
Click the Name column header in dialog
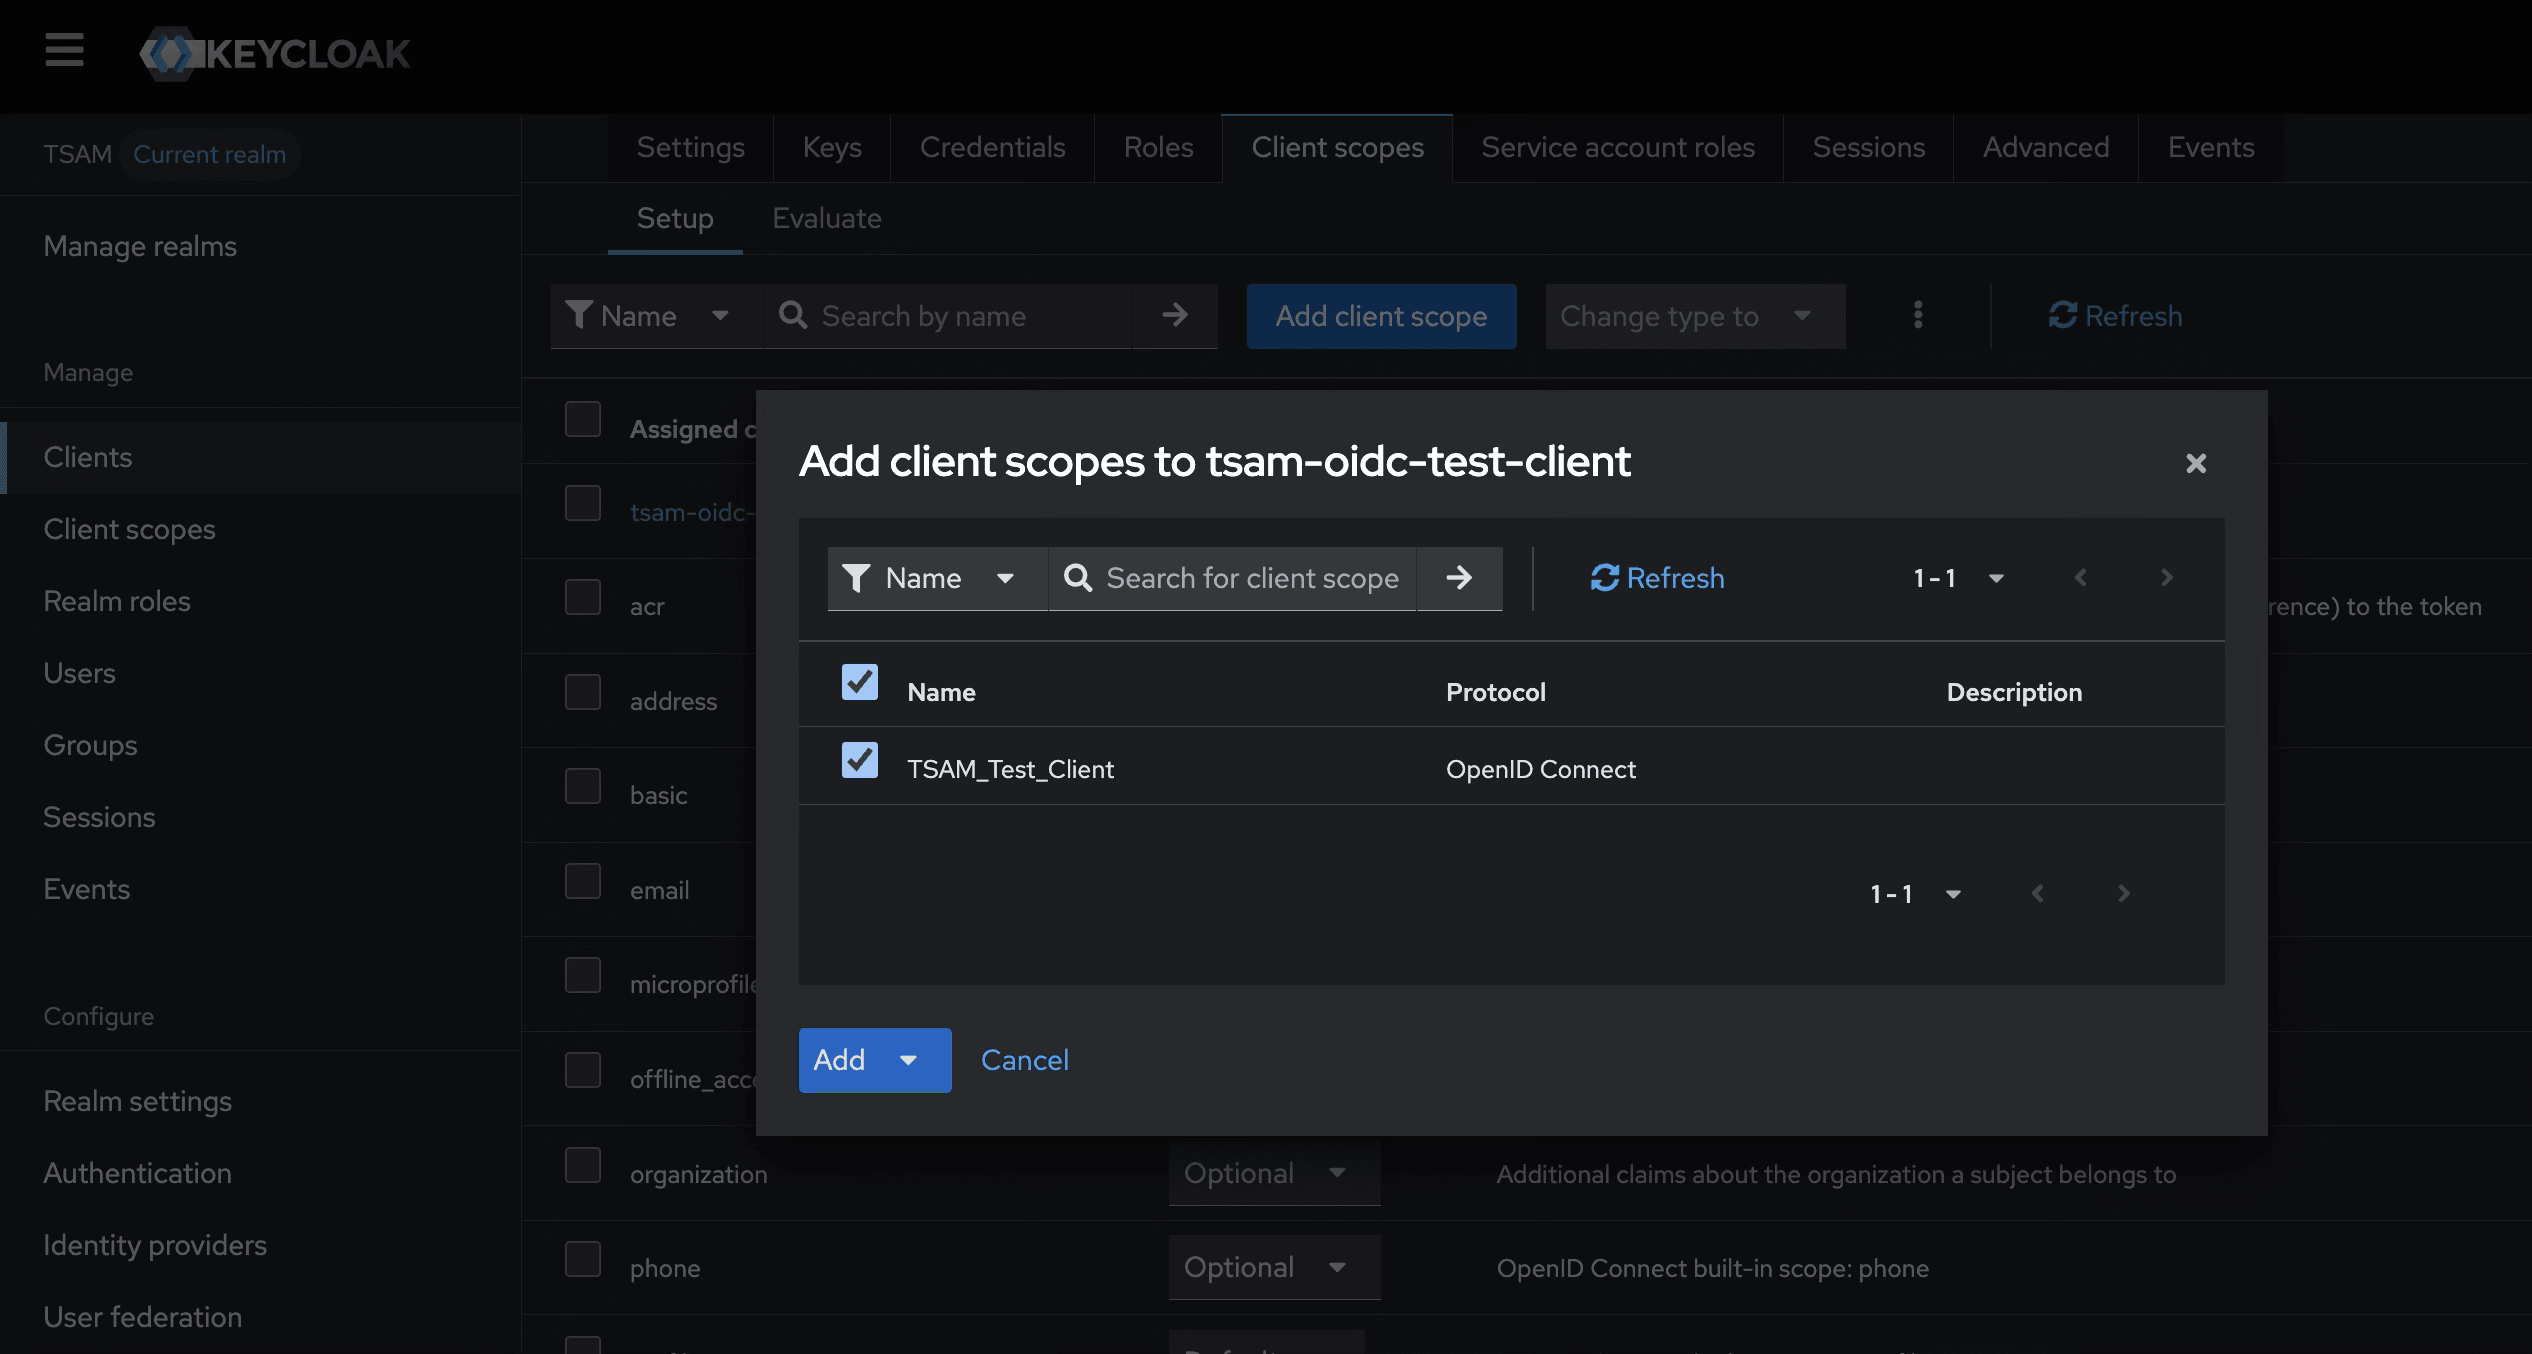[941, 692]
